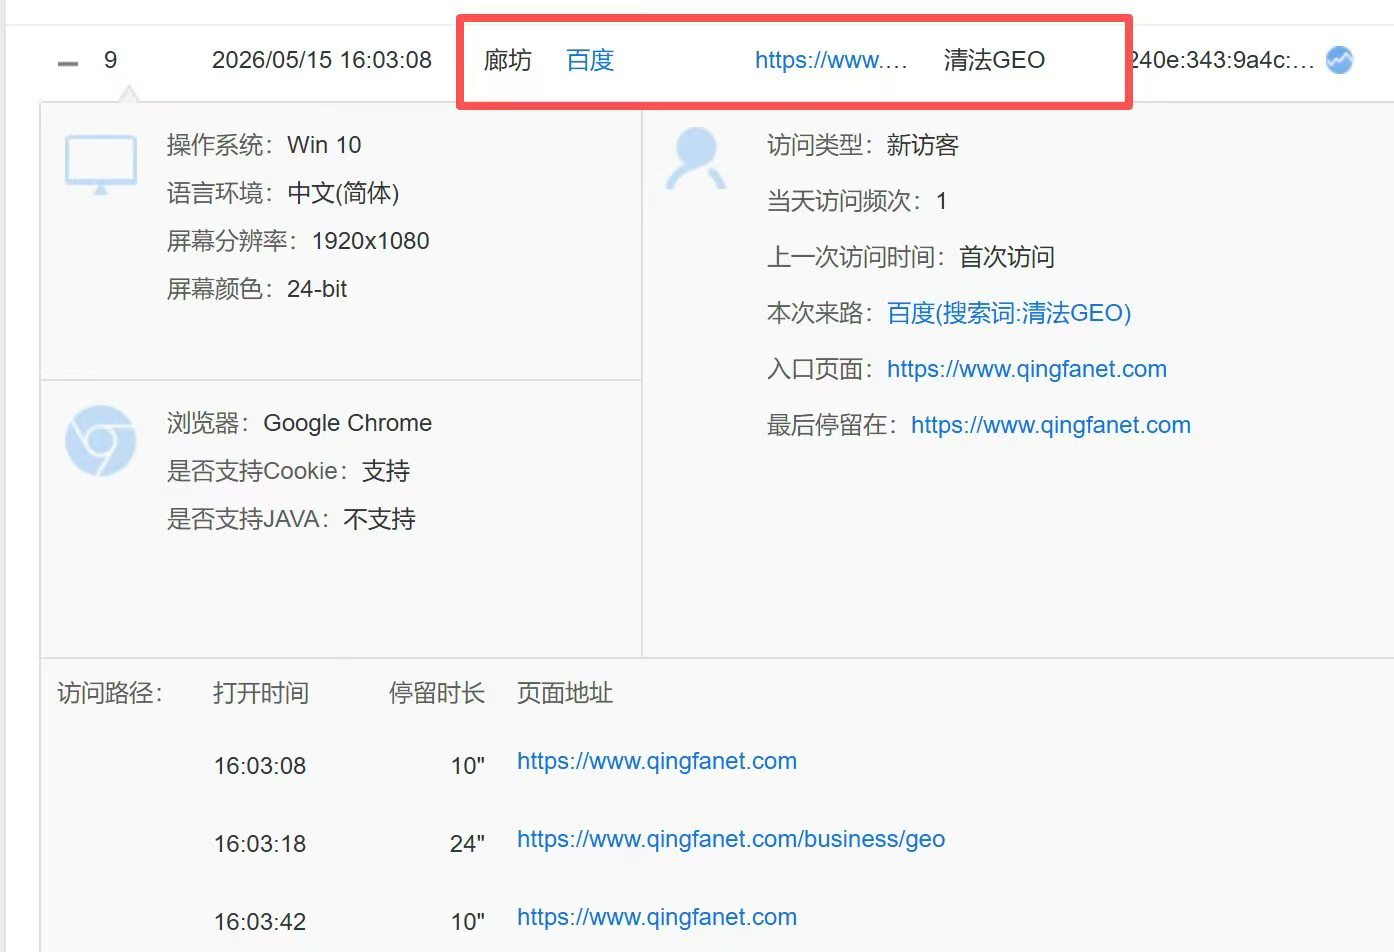Click the Chrome browser icon
Screen dimensions: 1394x952
[100, 441]
